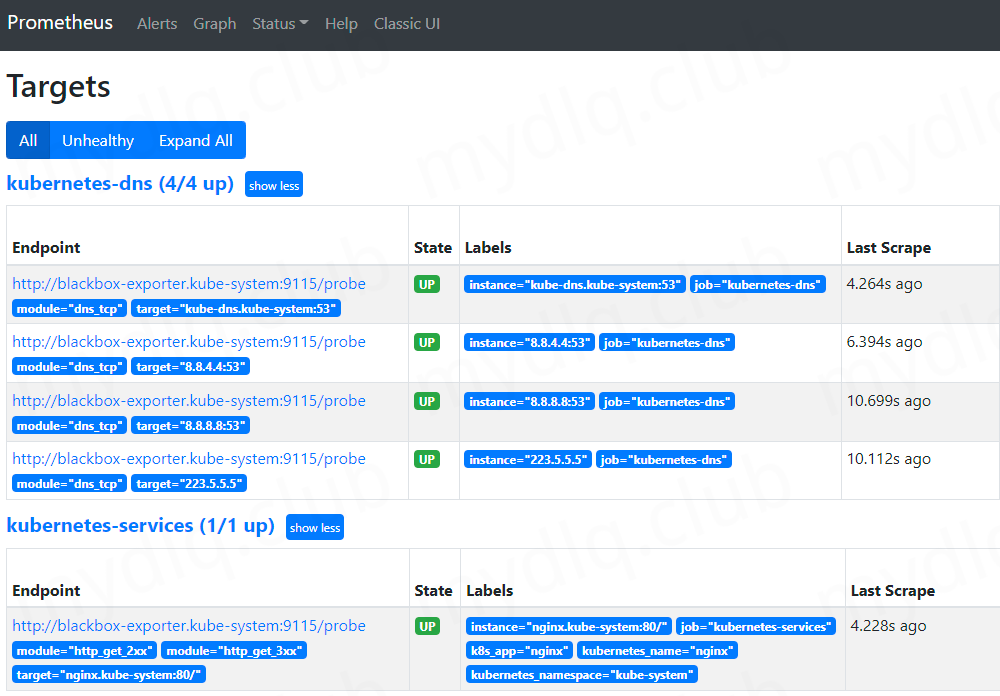The height and width of the screenshot is (696, 1000).
Task: Open the Status dropdown menu
Action: 280,24
